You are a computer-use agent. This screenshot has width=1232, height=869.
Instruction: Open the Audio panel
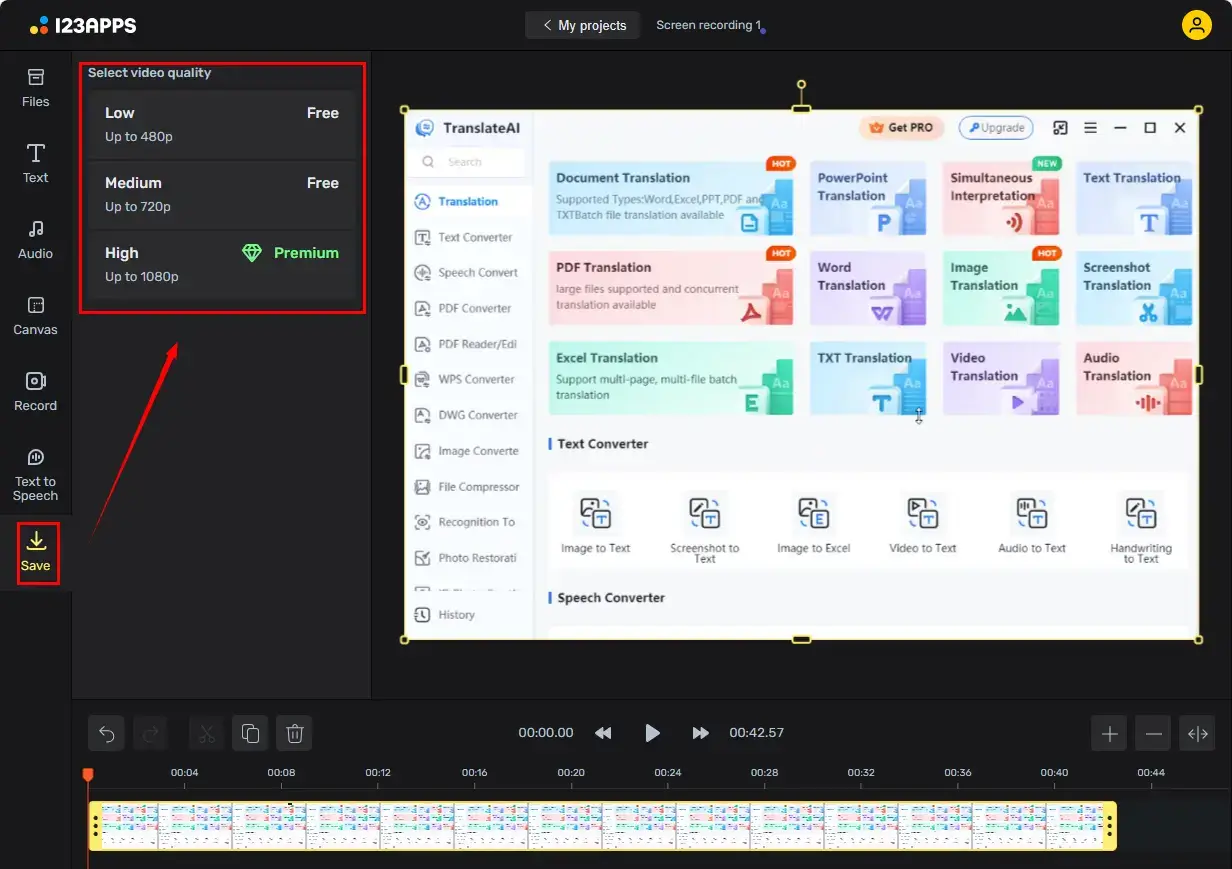pos(35,240)
